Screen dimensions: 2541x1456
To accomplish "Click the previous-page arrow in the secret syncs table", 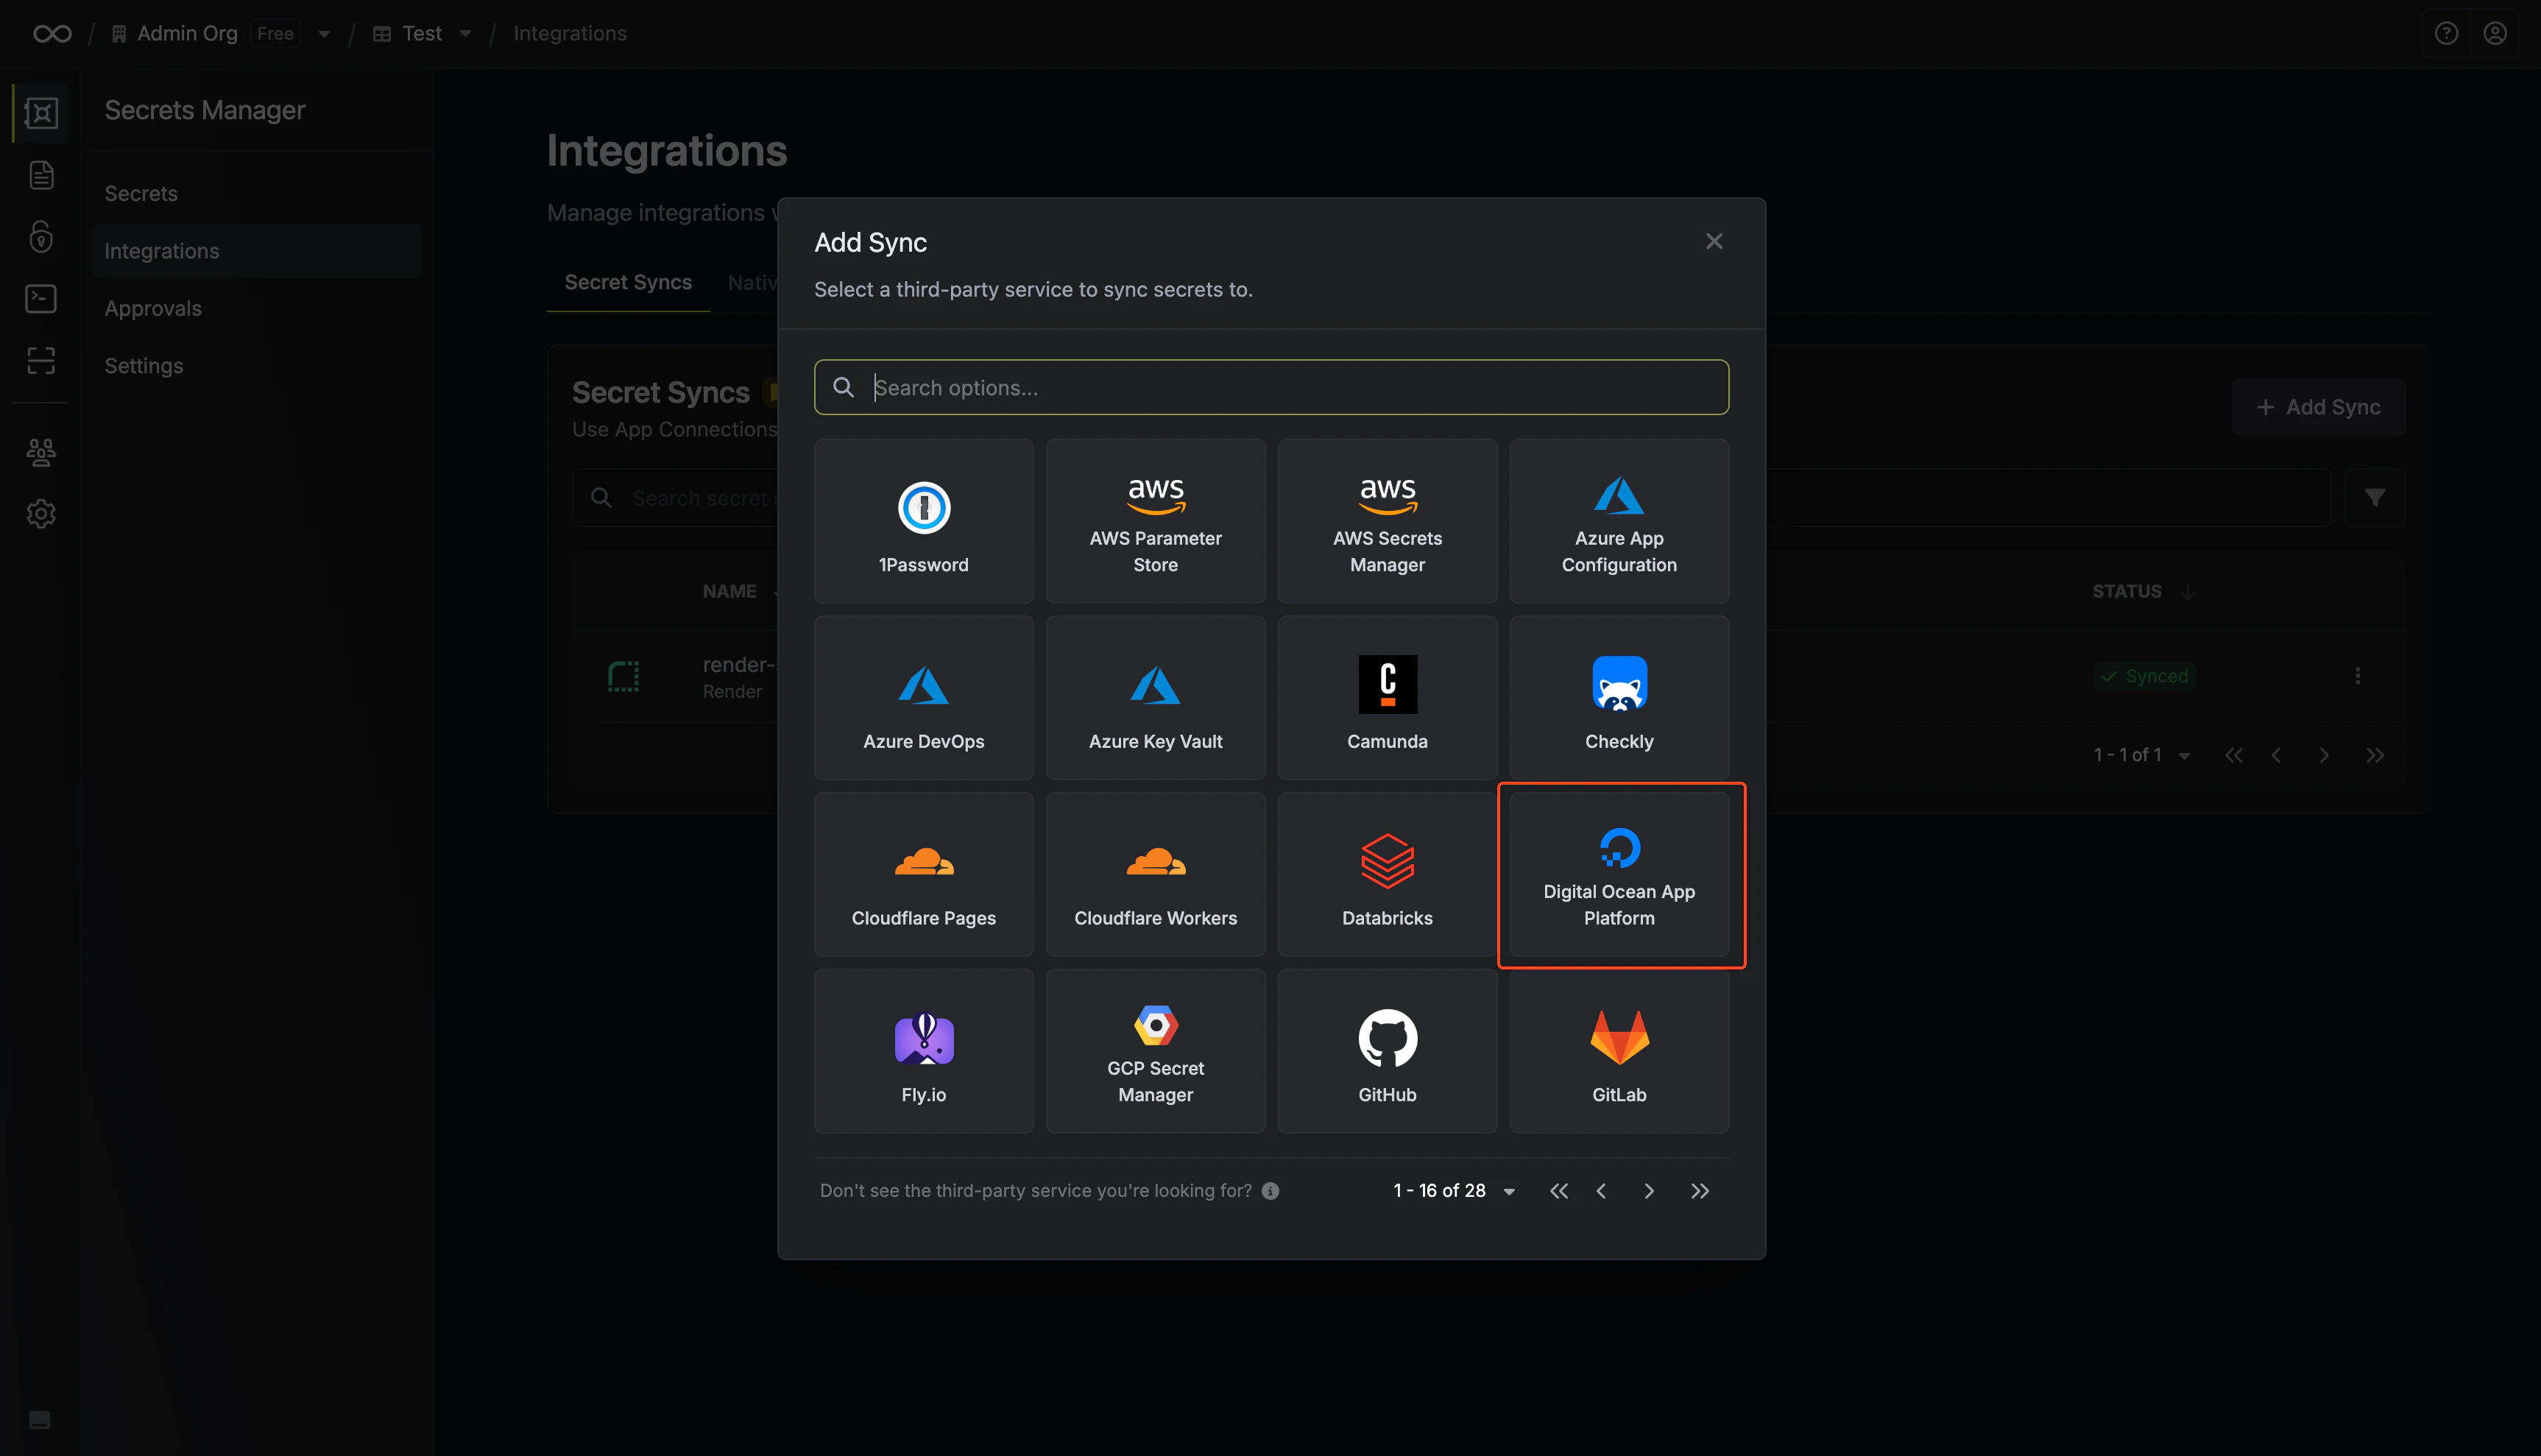I will tap(2276, 755).
